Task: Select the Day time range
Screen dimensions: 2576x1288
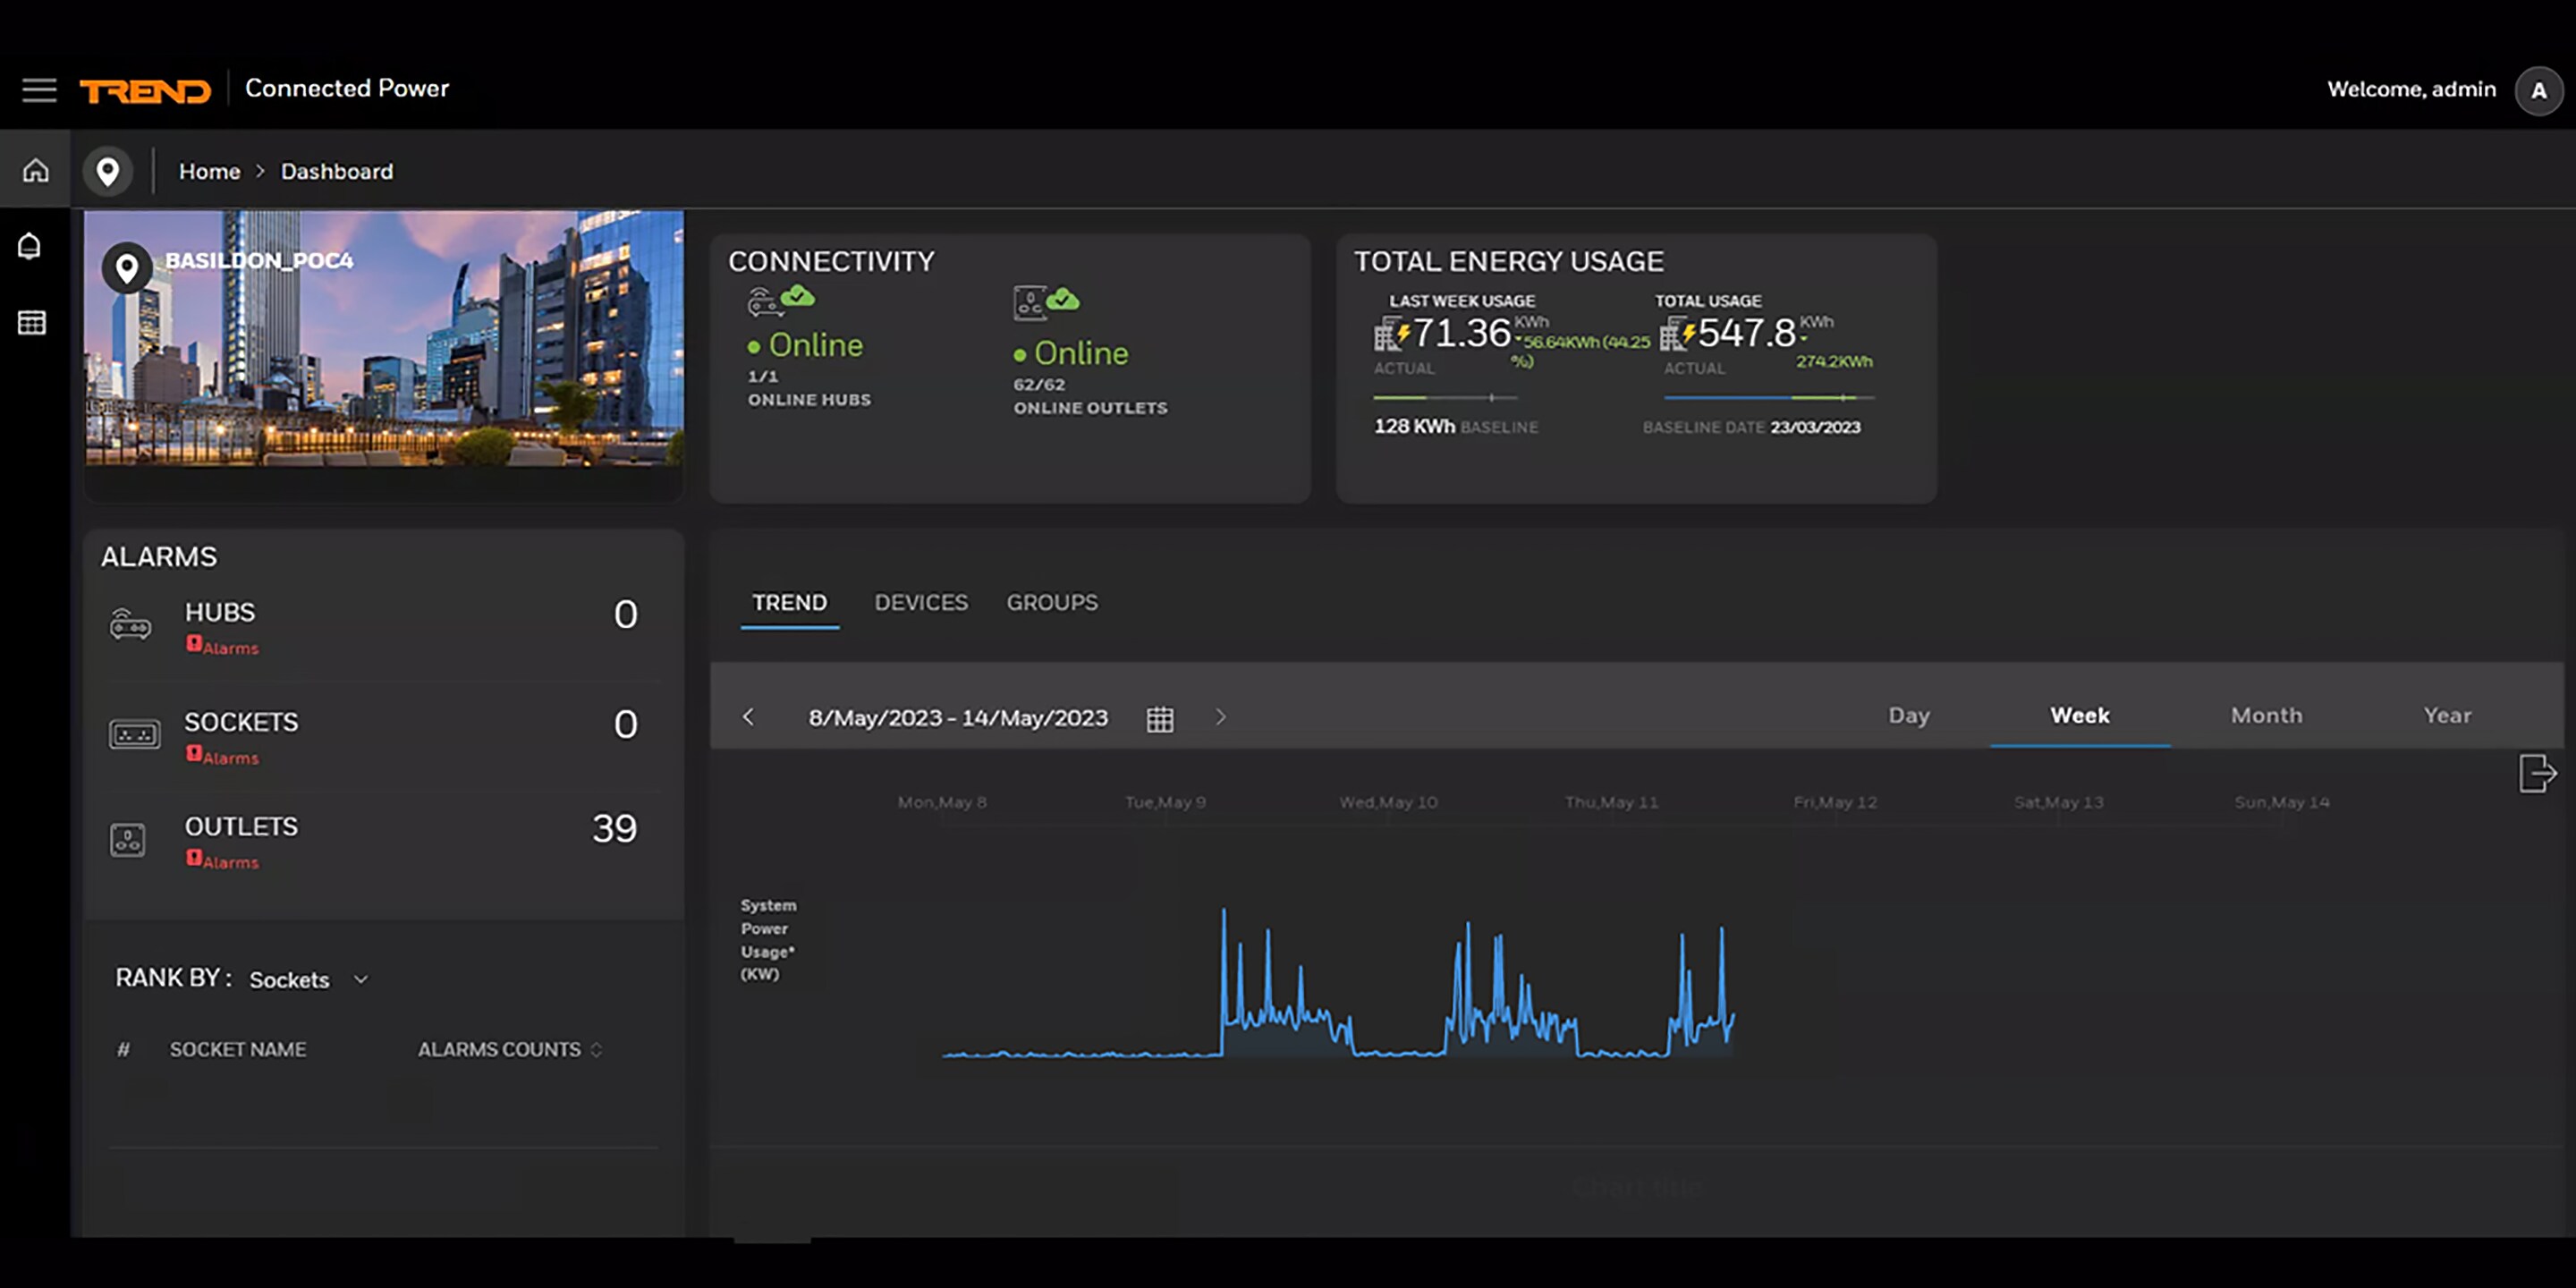Action: 1909,716
